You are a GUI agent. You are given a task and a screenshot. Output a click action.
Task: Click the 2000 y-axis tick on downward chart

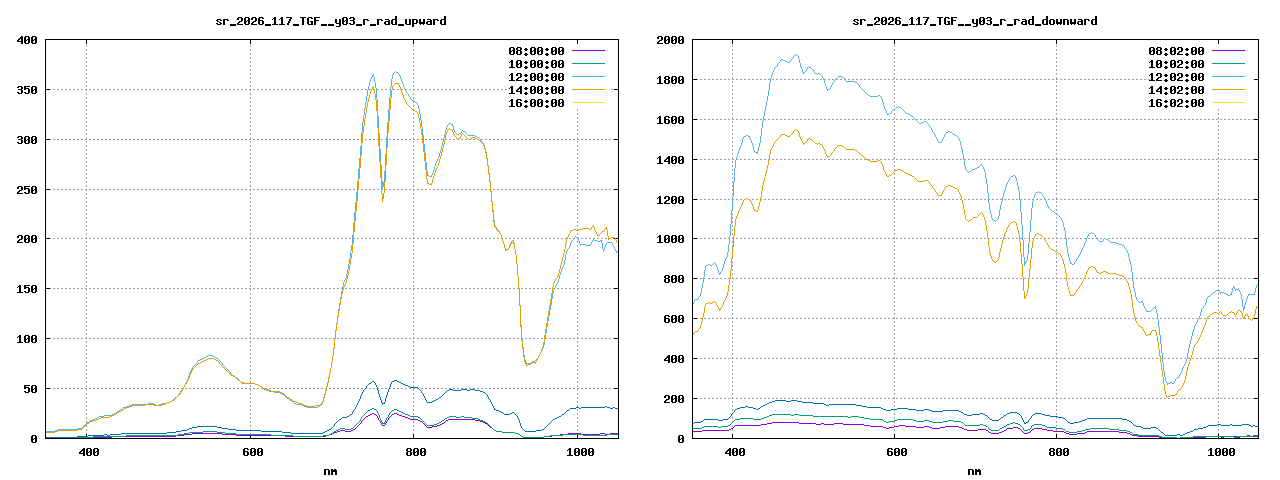668,40
